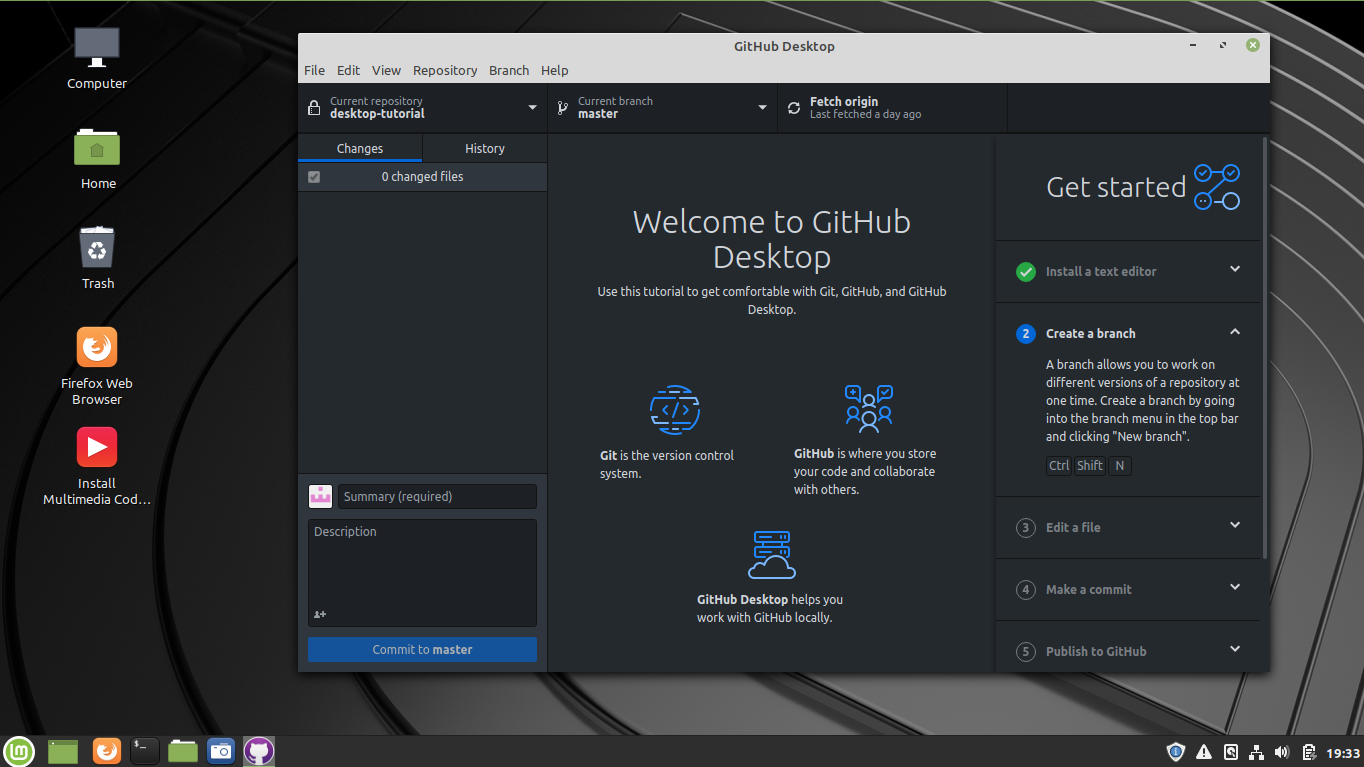Click the Get started branching graphic
This screenshot has height=767, width=1364.
[x=1216, y=186]
